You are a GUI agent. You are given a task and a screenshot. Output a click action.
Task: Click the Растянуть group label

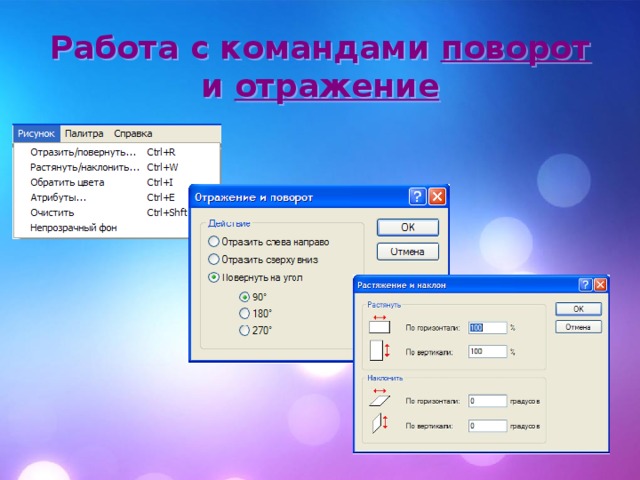pyautogui.click(x=384, y=305)
